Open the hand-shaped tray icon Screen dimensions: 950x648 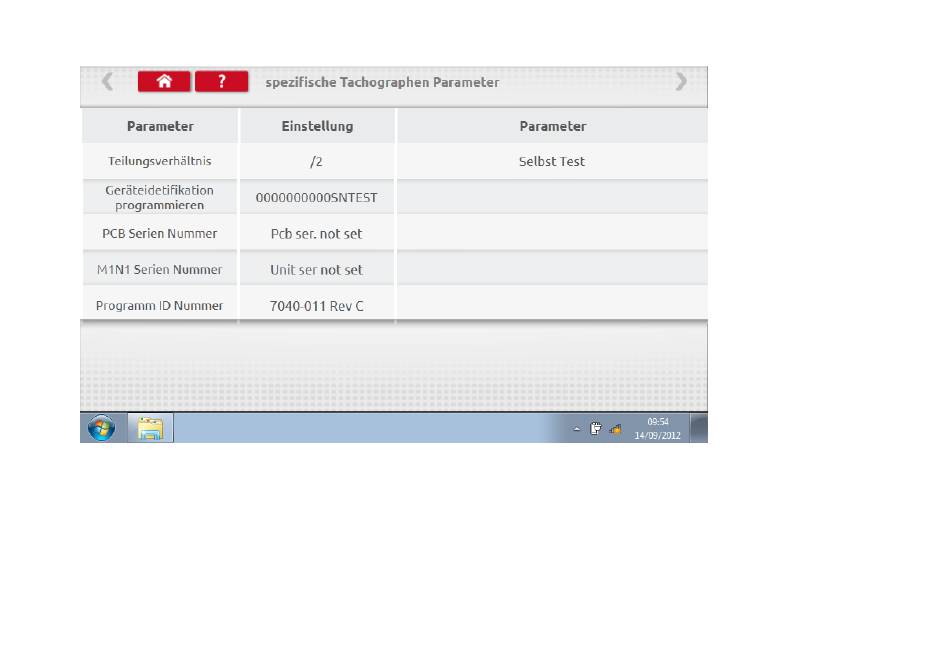pos(596,429)
